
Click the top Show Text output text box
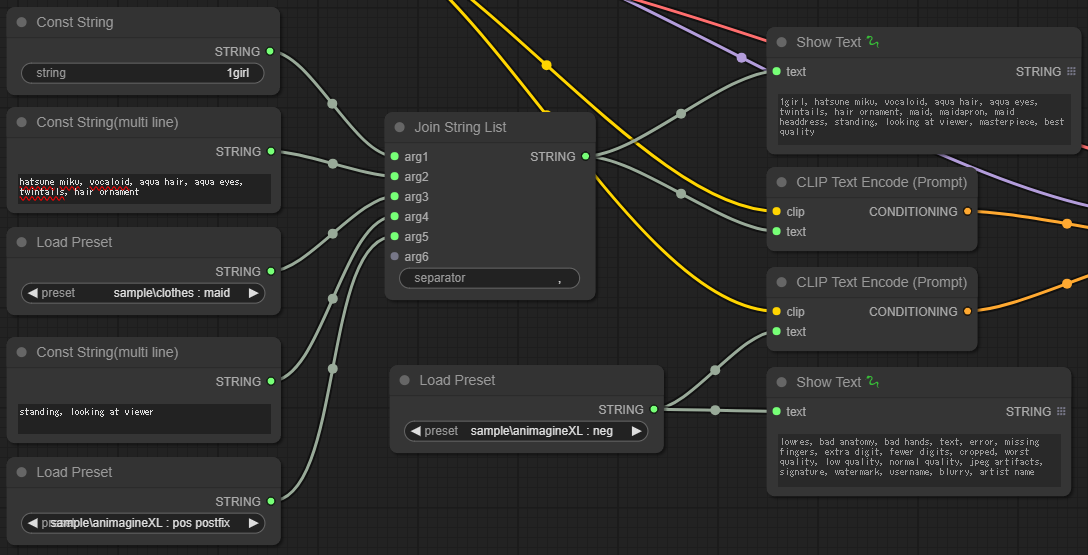(x=924, y=119)
